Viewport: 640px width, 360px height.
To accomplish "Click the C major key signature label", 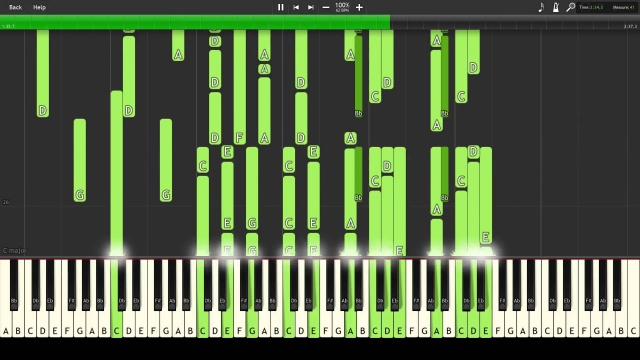I will [x=15, y=251].
